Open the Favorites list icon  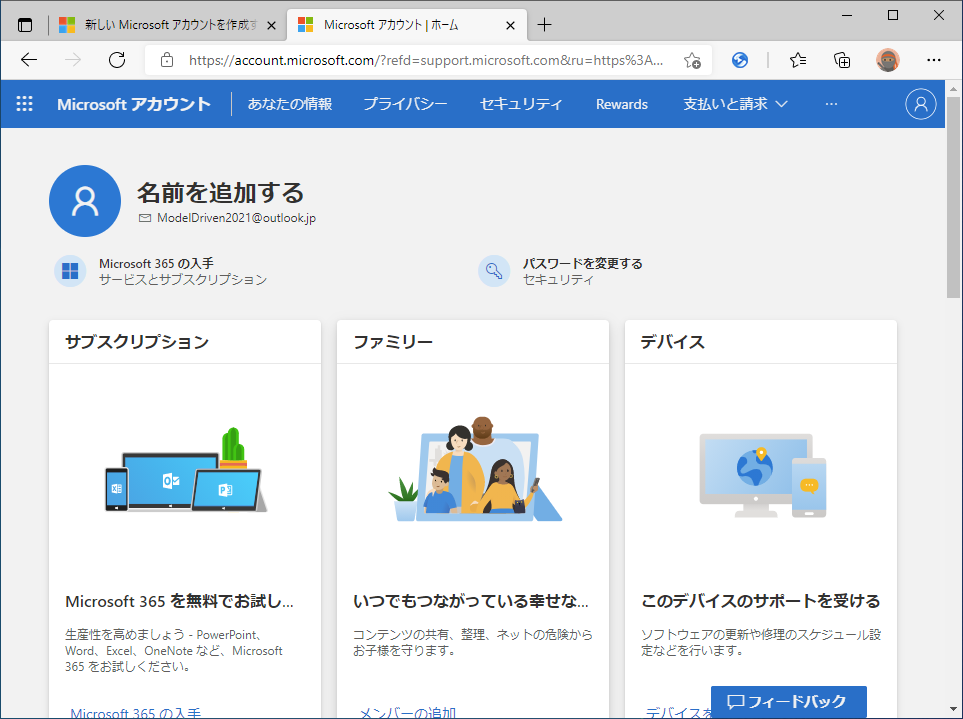798,60
